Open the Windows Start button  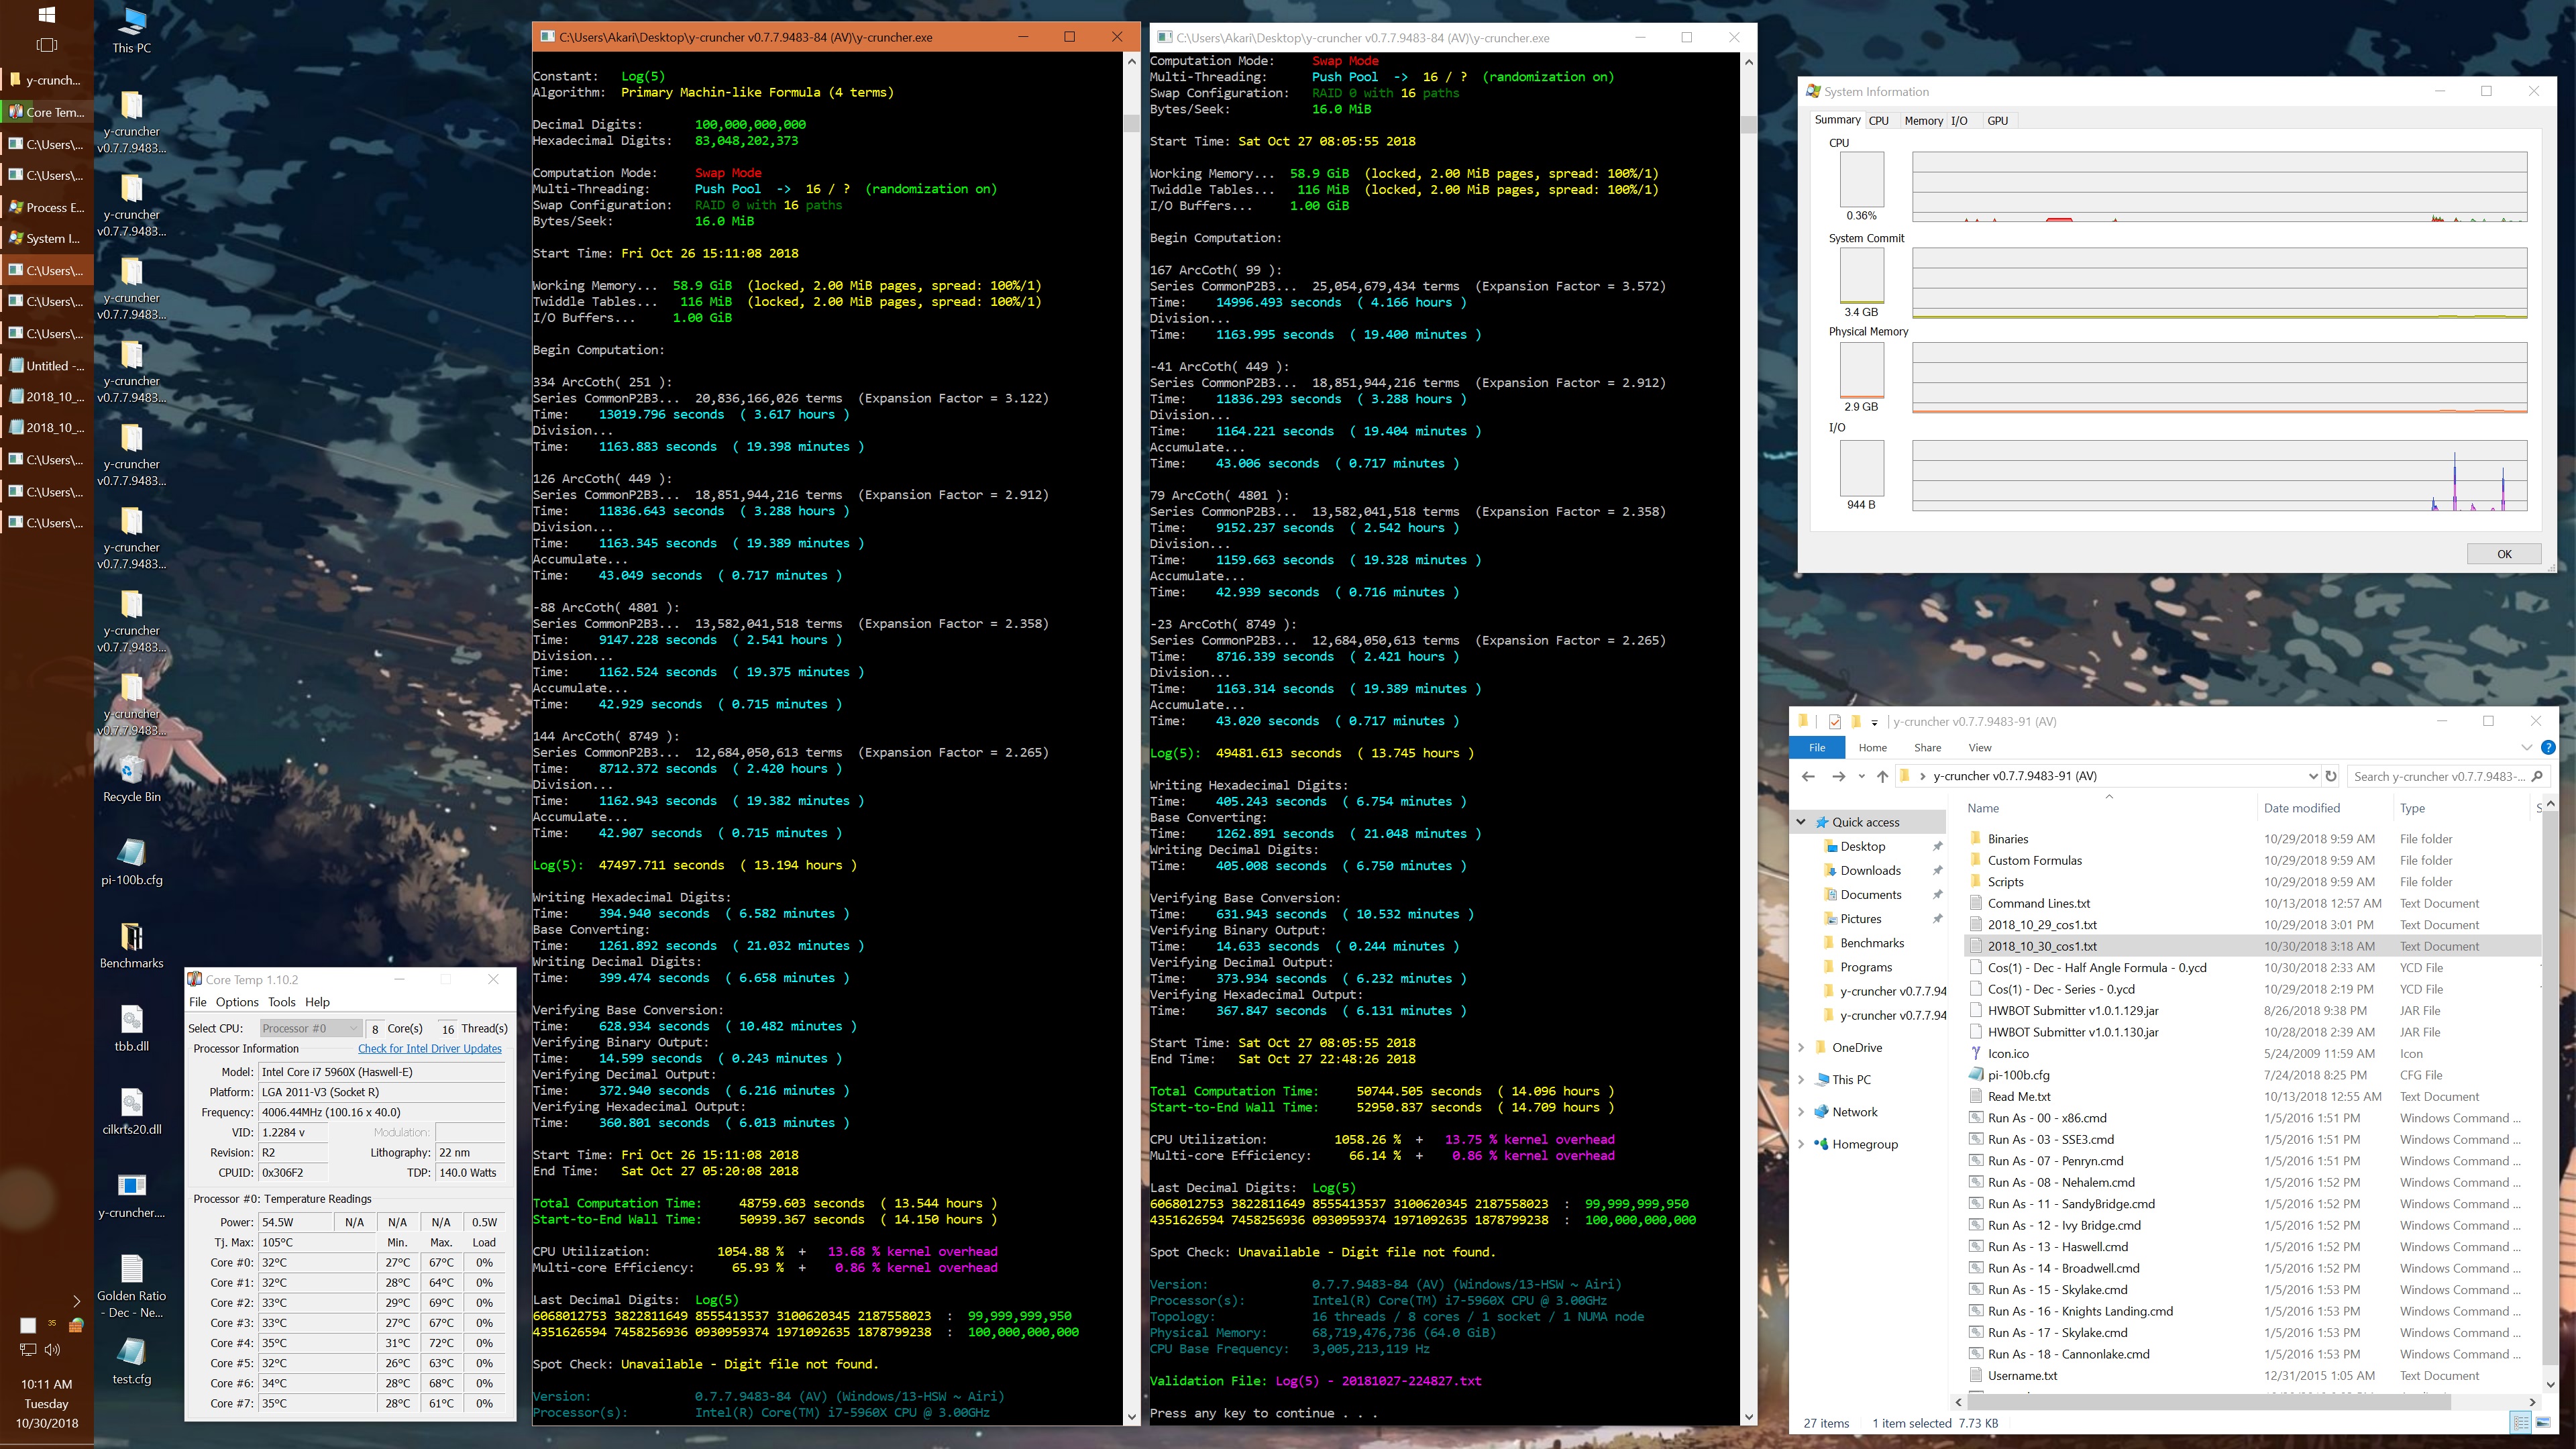(46, 15)
